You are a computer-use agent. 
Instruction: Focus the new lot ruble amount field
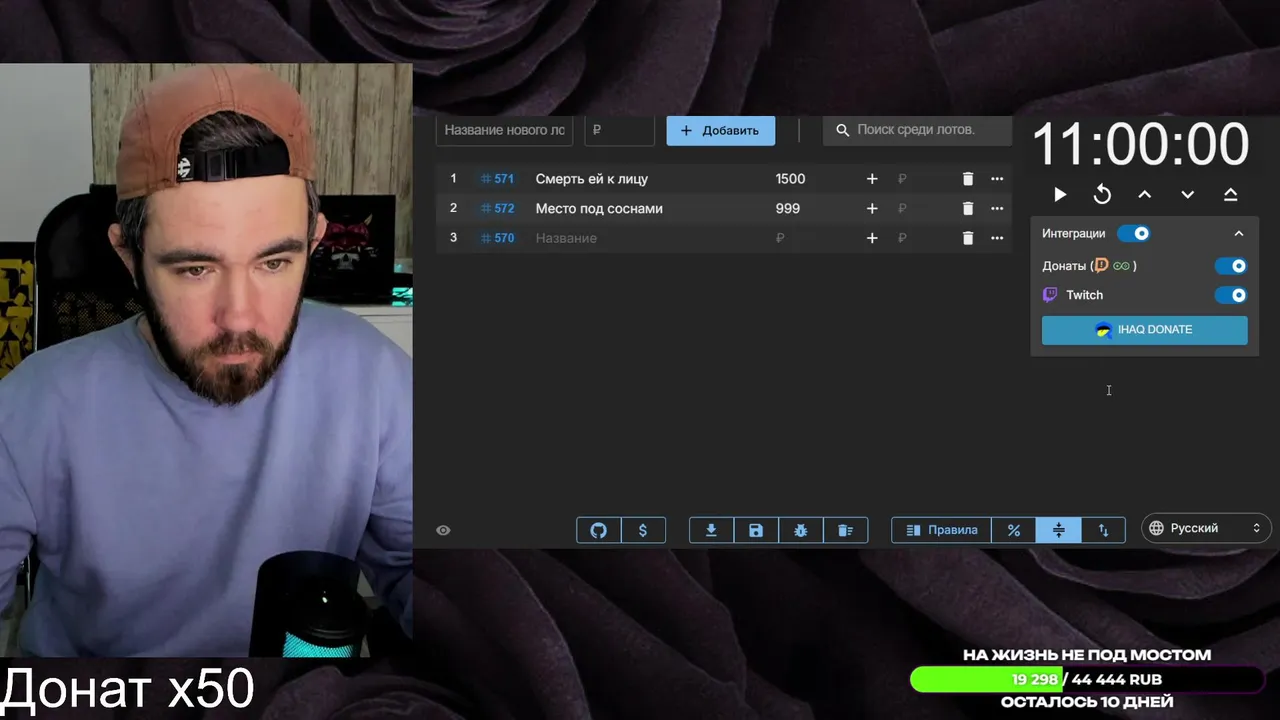point(620,130)
